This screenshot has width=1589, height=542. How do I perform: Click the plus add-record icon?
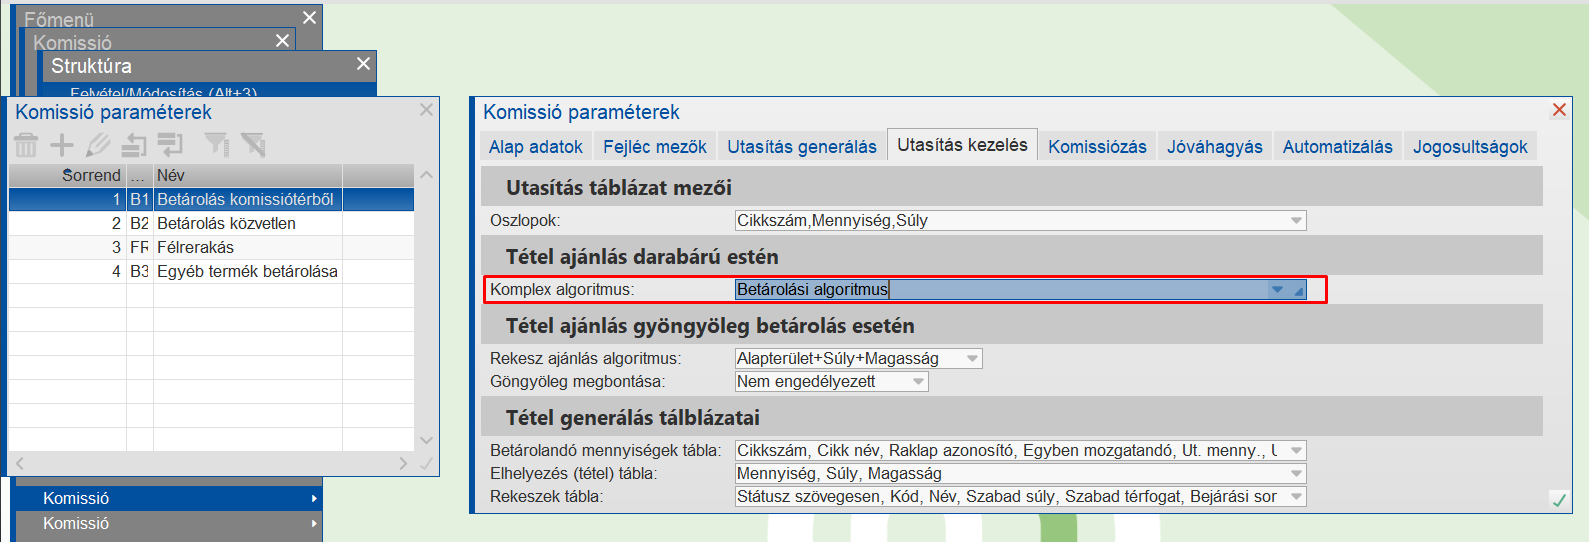point(62,145)
